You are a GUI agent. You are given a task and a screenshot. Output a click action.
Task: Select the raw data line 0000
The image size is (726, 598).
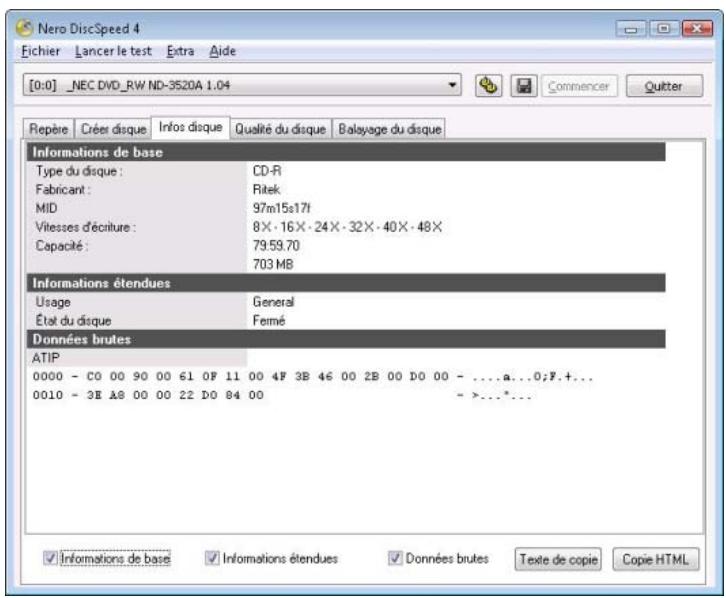point(313,376)
